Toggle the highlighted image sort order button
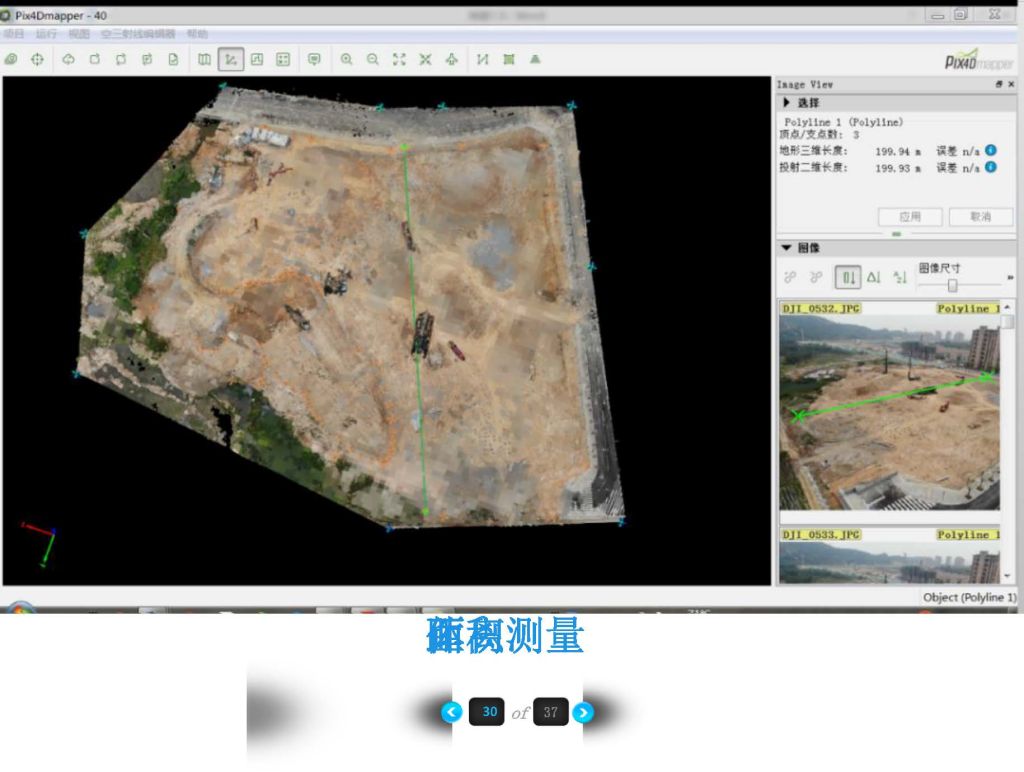The height and width of the screenshot is (772, 1024). [848, 277]
